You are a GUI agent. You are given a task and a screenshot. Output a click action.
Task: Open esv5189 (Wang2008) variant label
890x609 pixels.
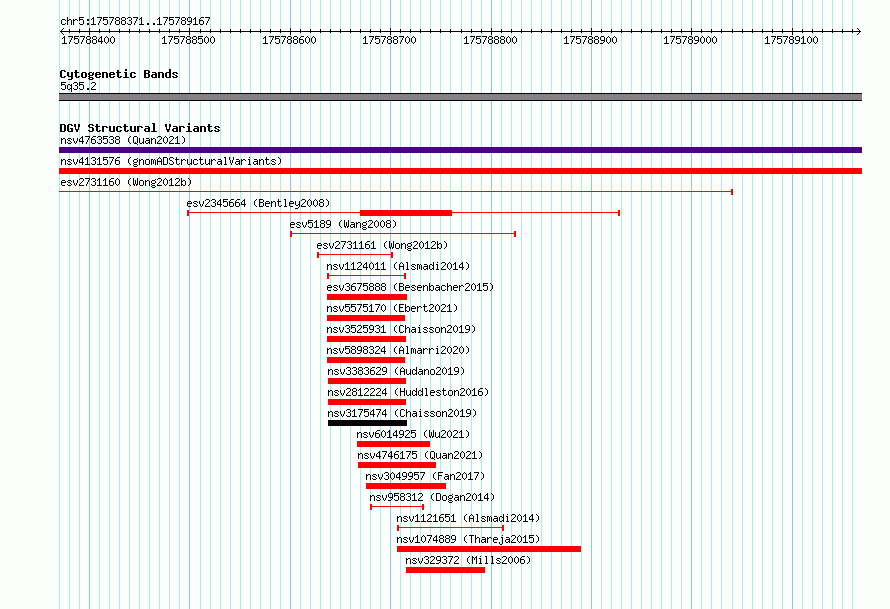point(343,224)
